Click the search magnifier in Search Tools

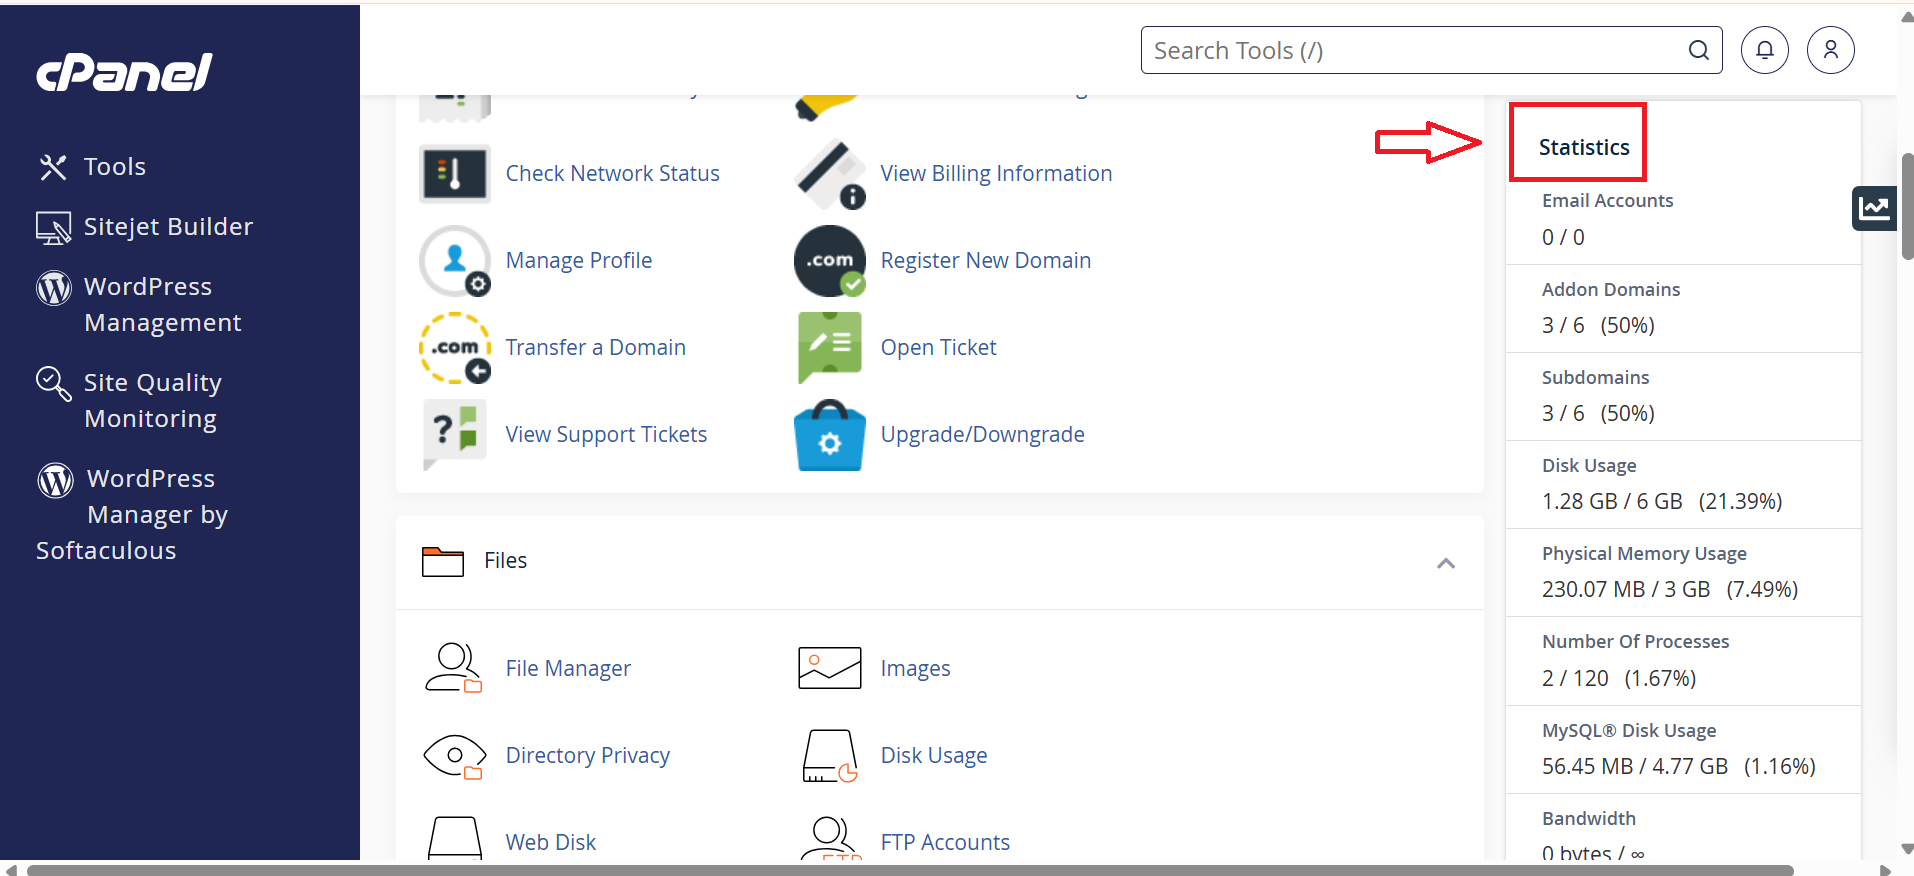click(1698, 50)
